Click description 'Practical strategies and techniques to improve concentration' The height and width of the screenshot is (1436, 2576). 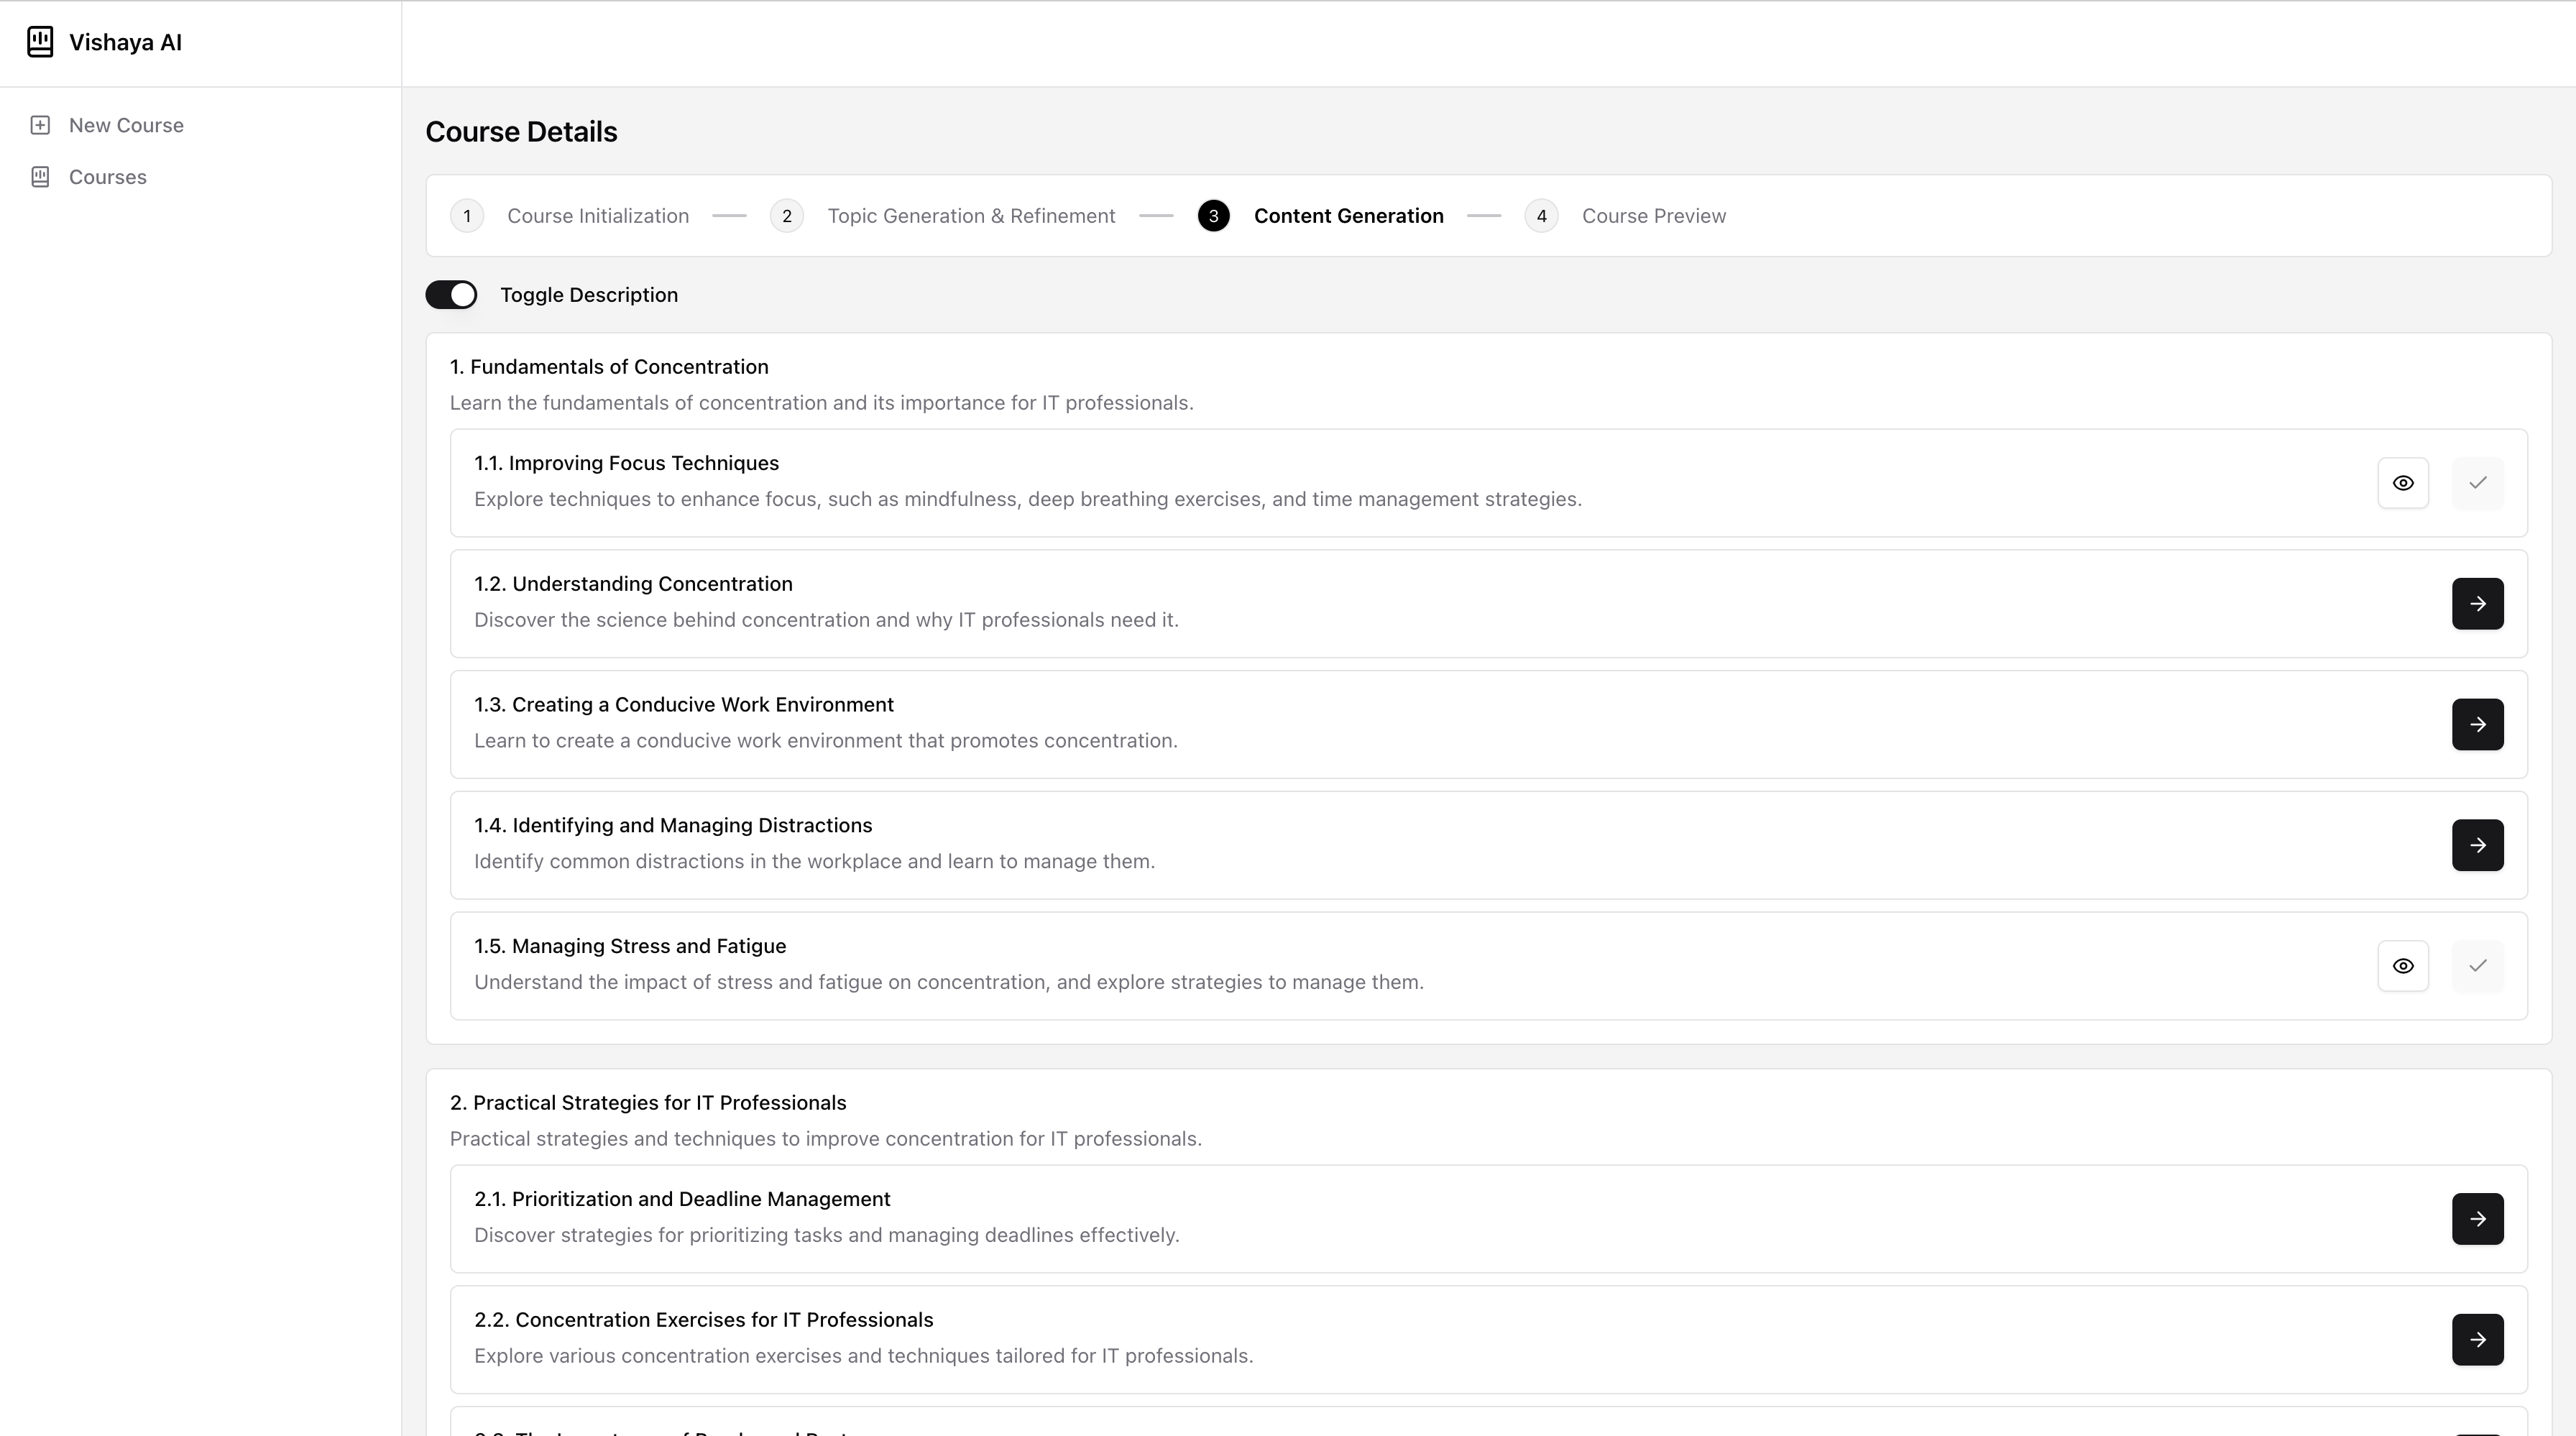(826, 1139)
